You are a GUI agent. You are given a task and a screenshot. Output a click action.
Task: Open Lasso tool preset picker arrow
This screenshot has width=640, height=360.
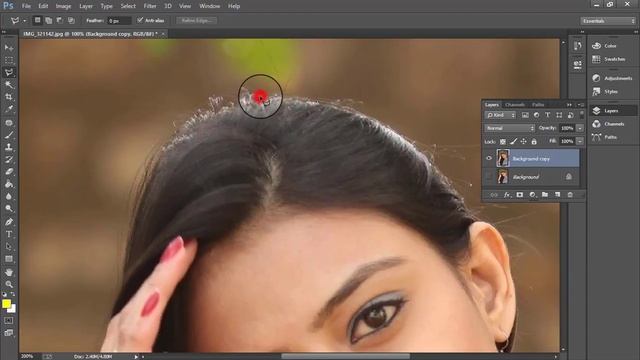click(24, 20)
